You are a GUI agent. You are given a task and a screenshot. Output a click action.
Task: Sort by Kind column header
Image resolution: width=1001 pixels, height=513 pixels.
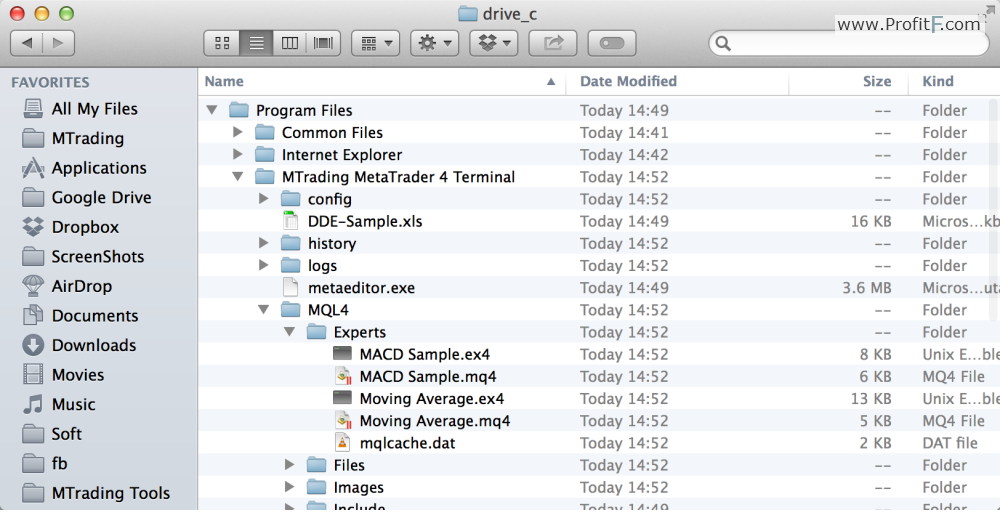point(954,81)
